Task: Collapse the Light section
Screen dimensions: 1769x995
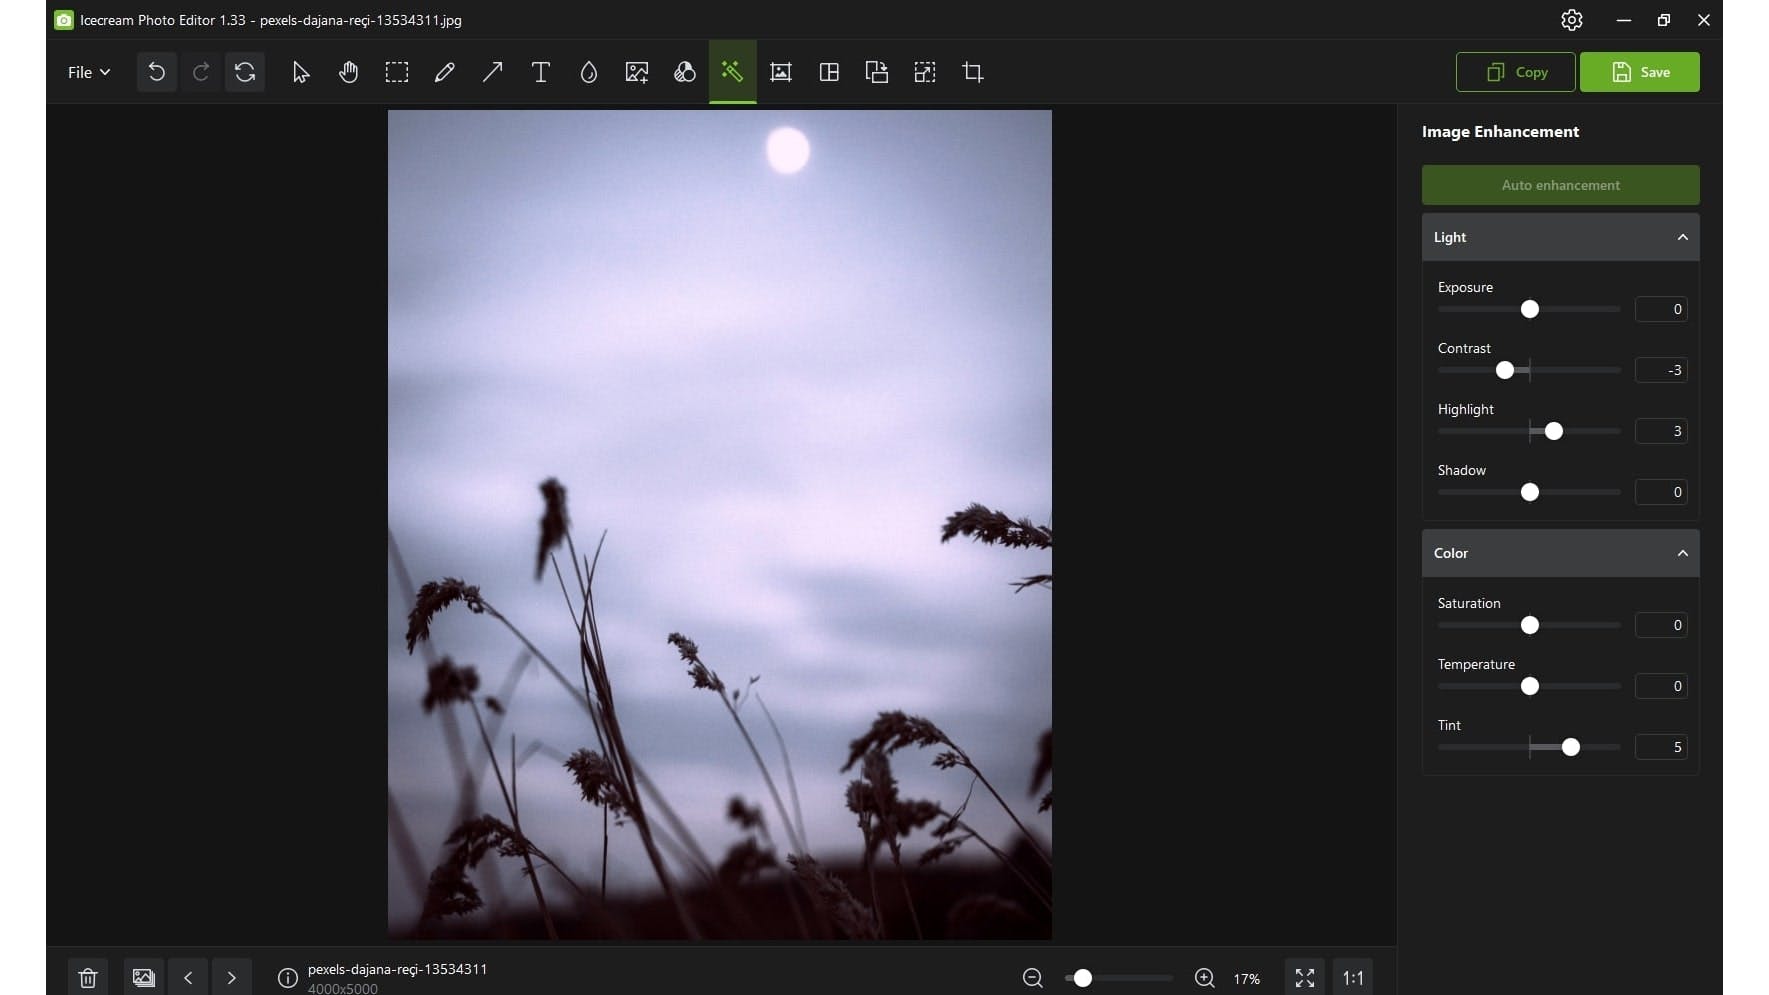Action: [1682, 237]
